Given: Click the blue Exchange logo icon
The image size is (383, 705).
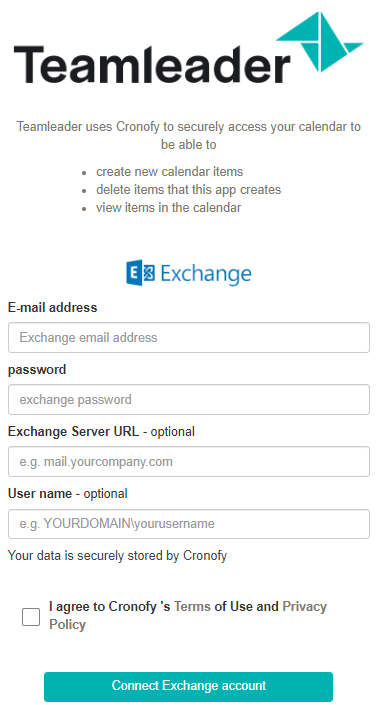Looking at the screenshot, I should click(140, 272).
